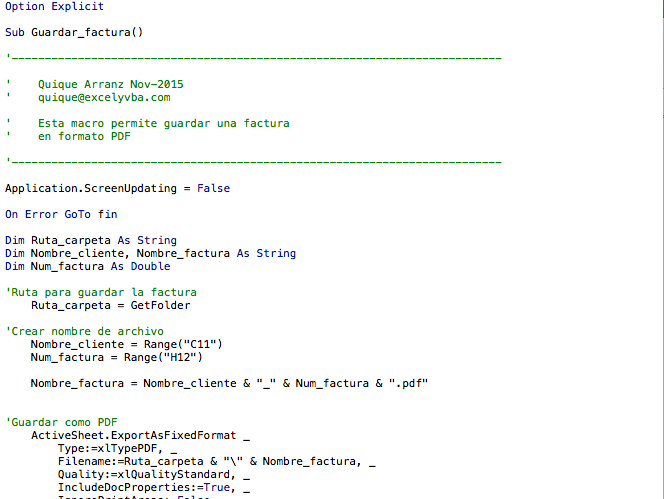Click the Application.ScreenUpdating = False line
This screenshot has height=499, width=664.
tap(118, 189)
